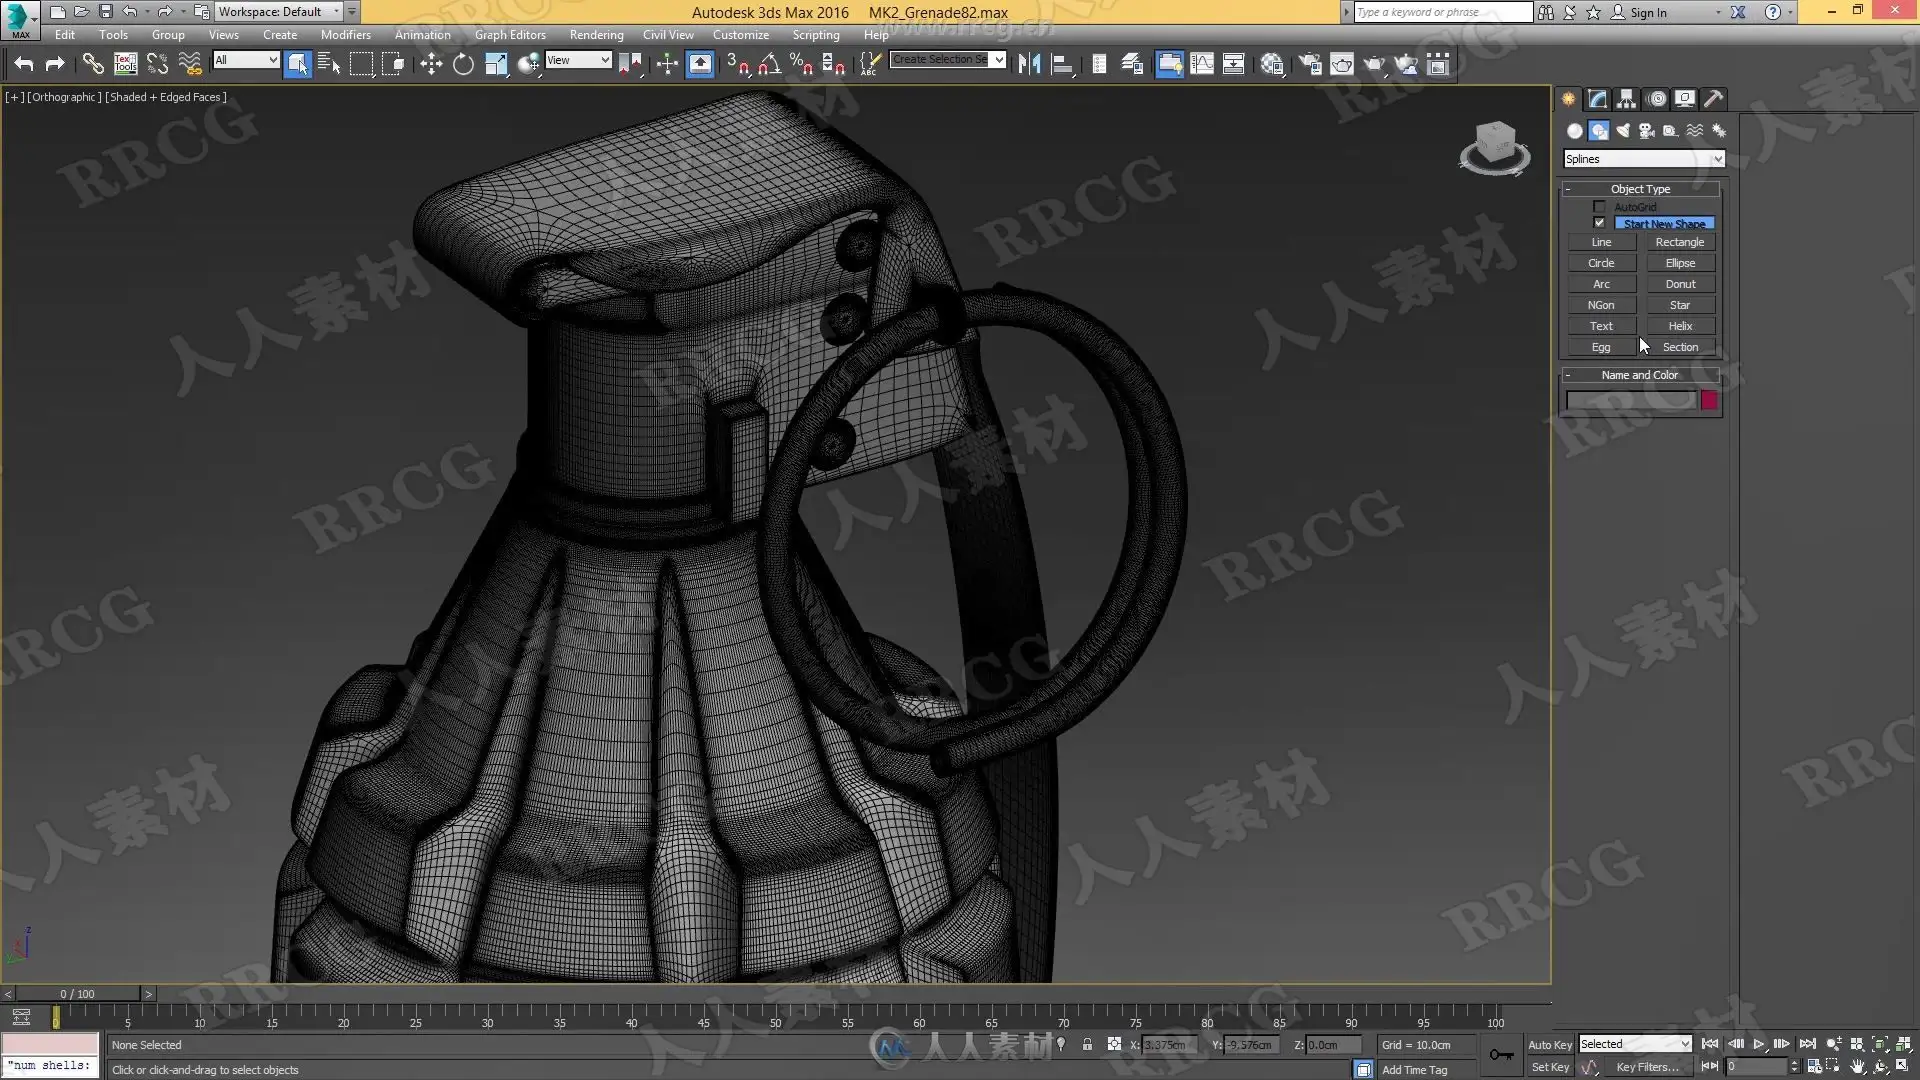Click the Rectangle spline button
Image resolution: width=1920 pixels, height=1080 pixels.
click(1679, 242)
